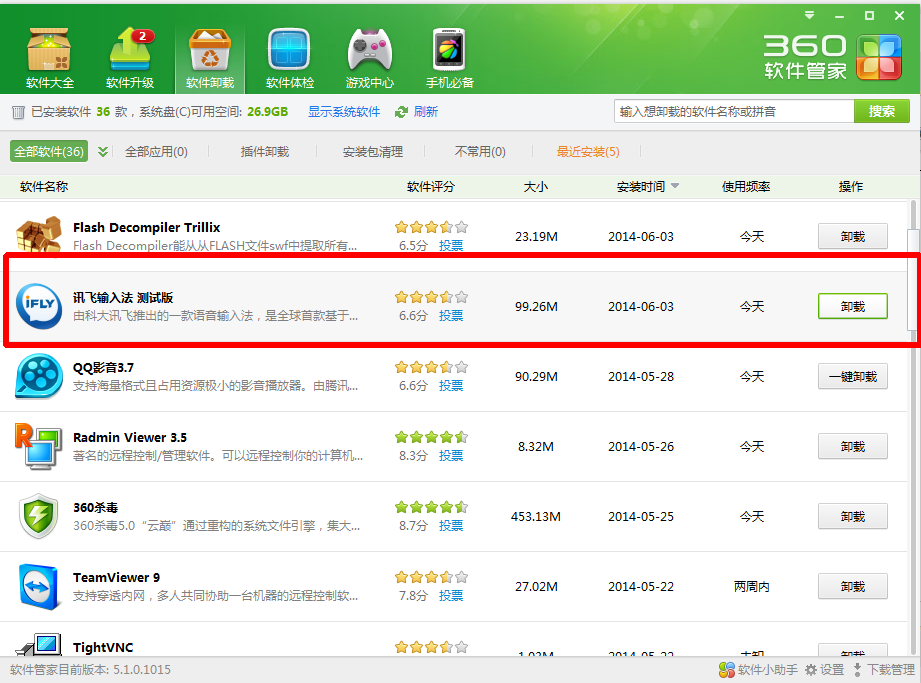Image resolution: width=921 pixels, height=683 pixels.
Task: Open the title bar dropdown menu arrow
Action: tap(809, 15)
